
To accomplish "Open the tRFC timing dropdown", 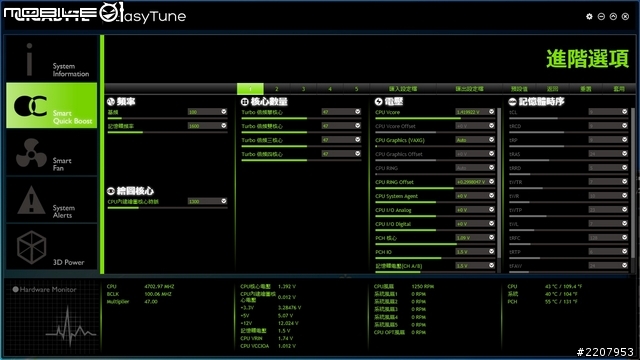I will [624, 237].
